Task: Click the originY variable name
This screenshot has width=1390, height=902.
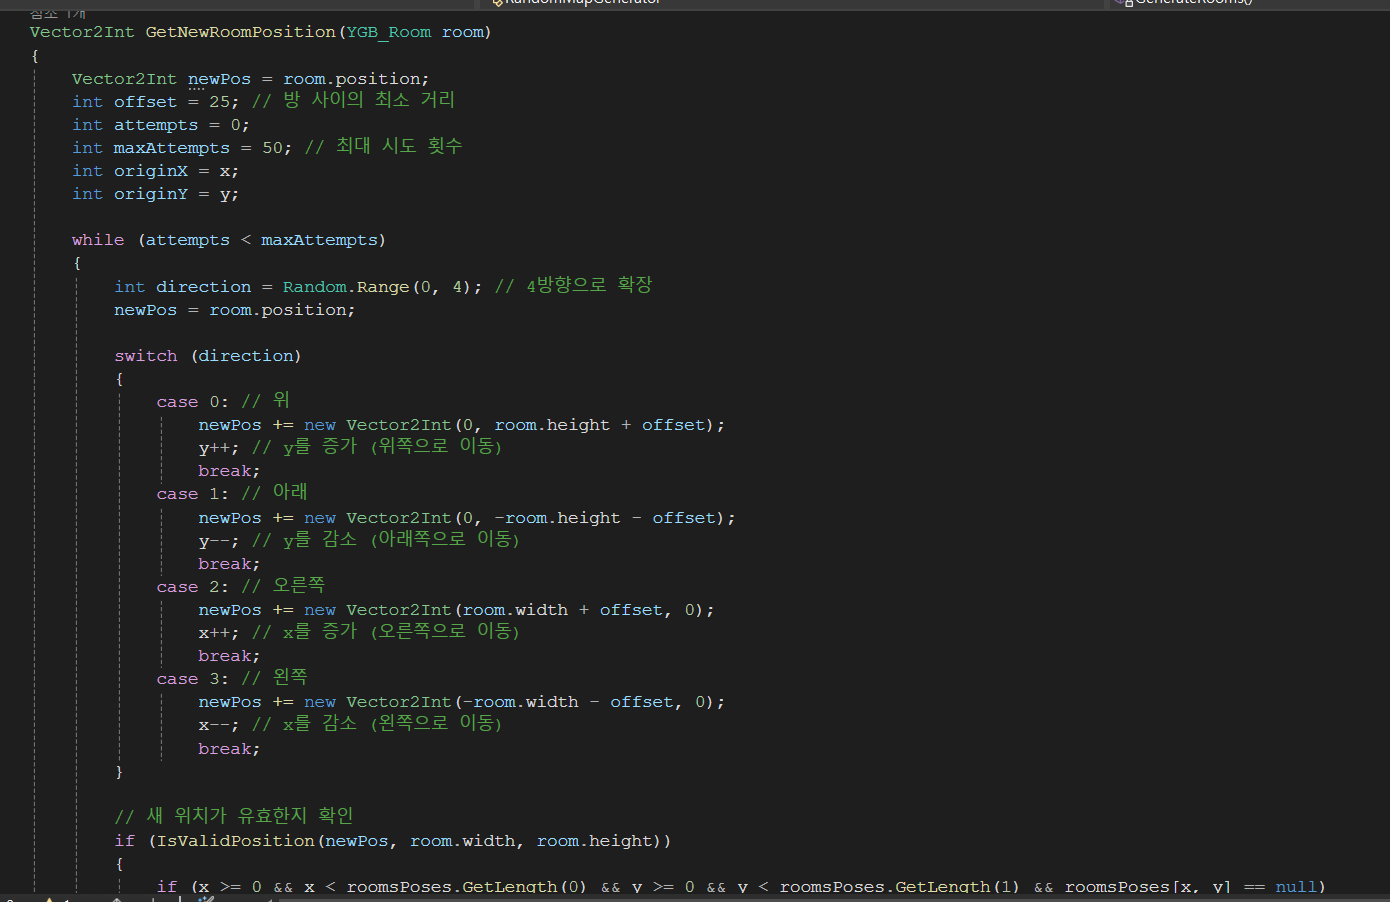Action: pyautogui.click(x=151, y=194)
